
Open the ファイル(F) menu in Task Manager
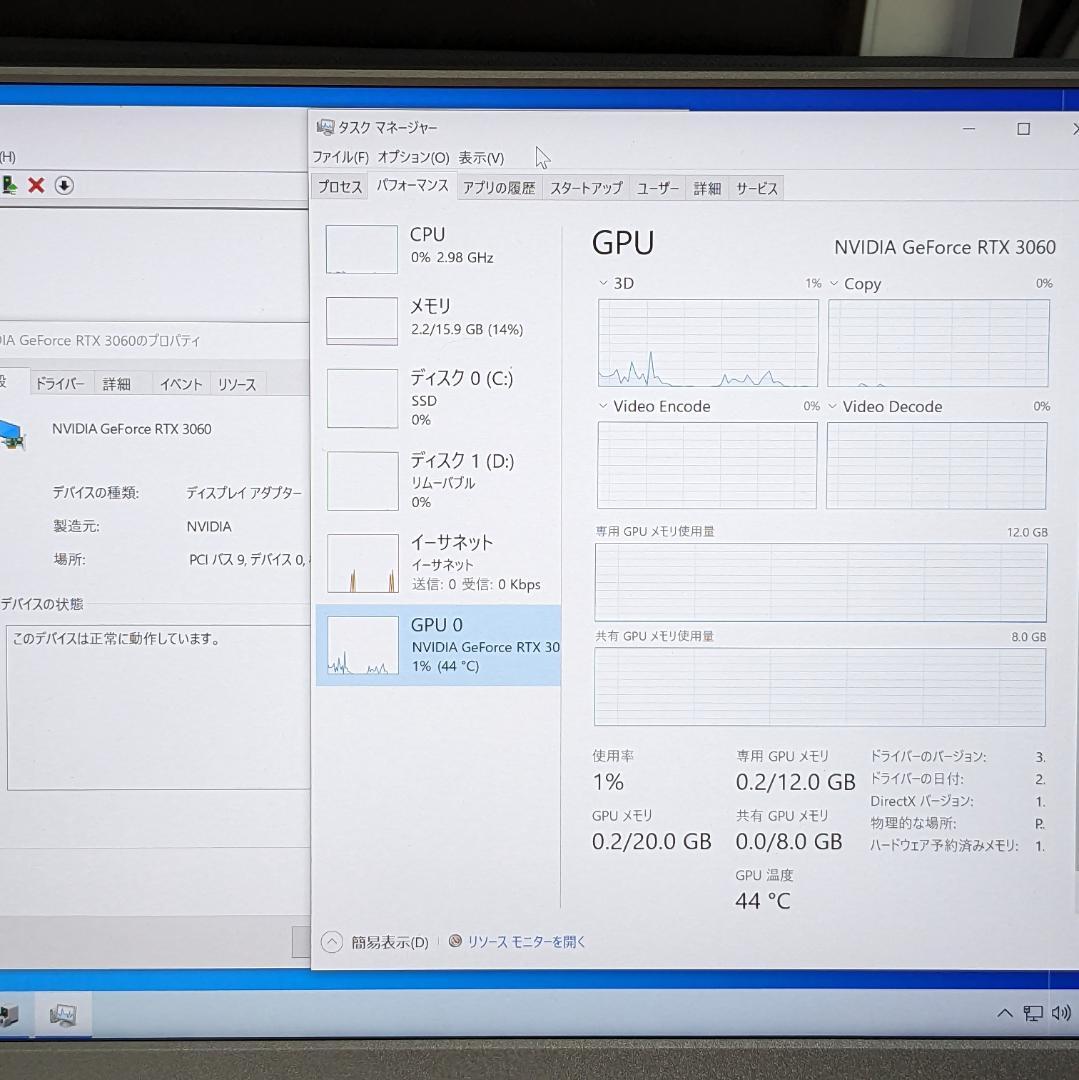coord(340,158)
